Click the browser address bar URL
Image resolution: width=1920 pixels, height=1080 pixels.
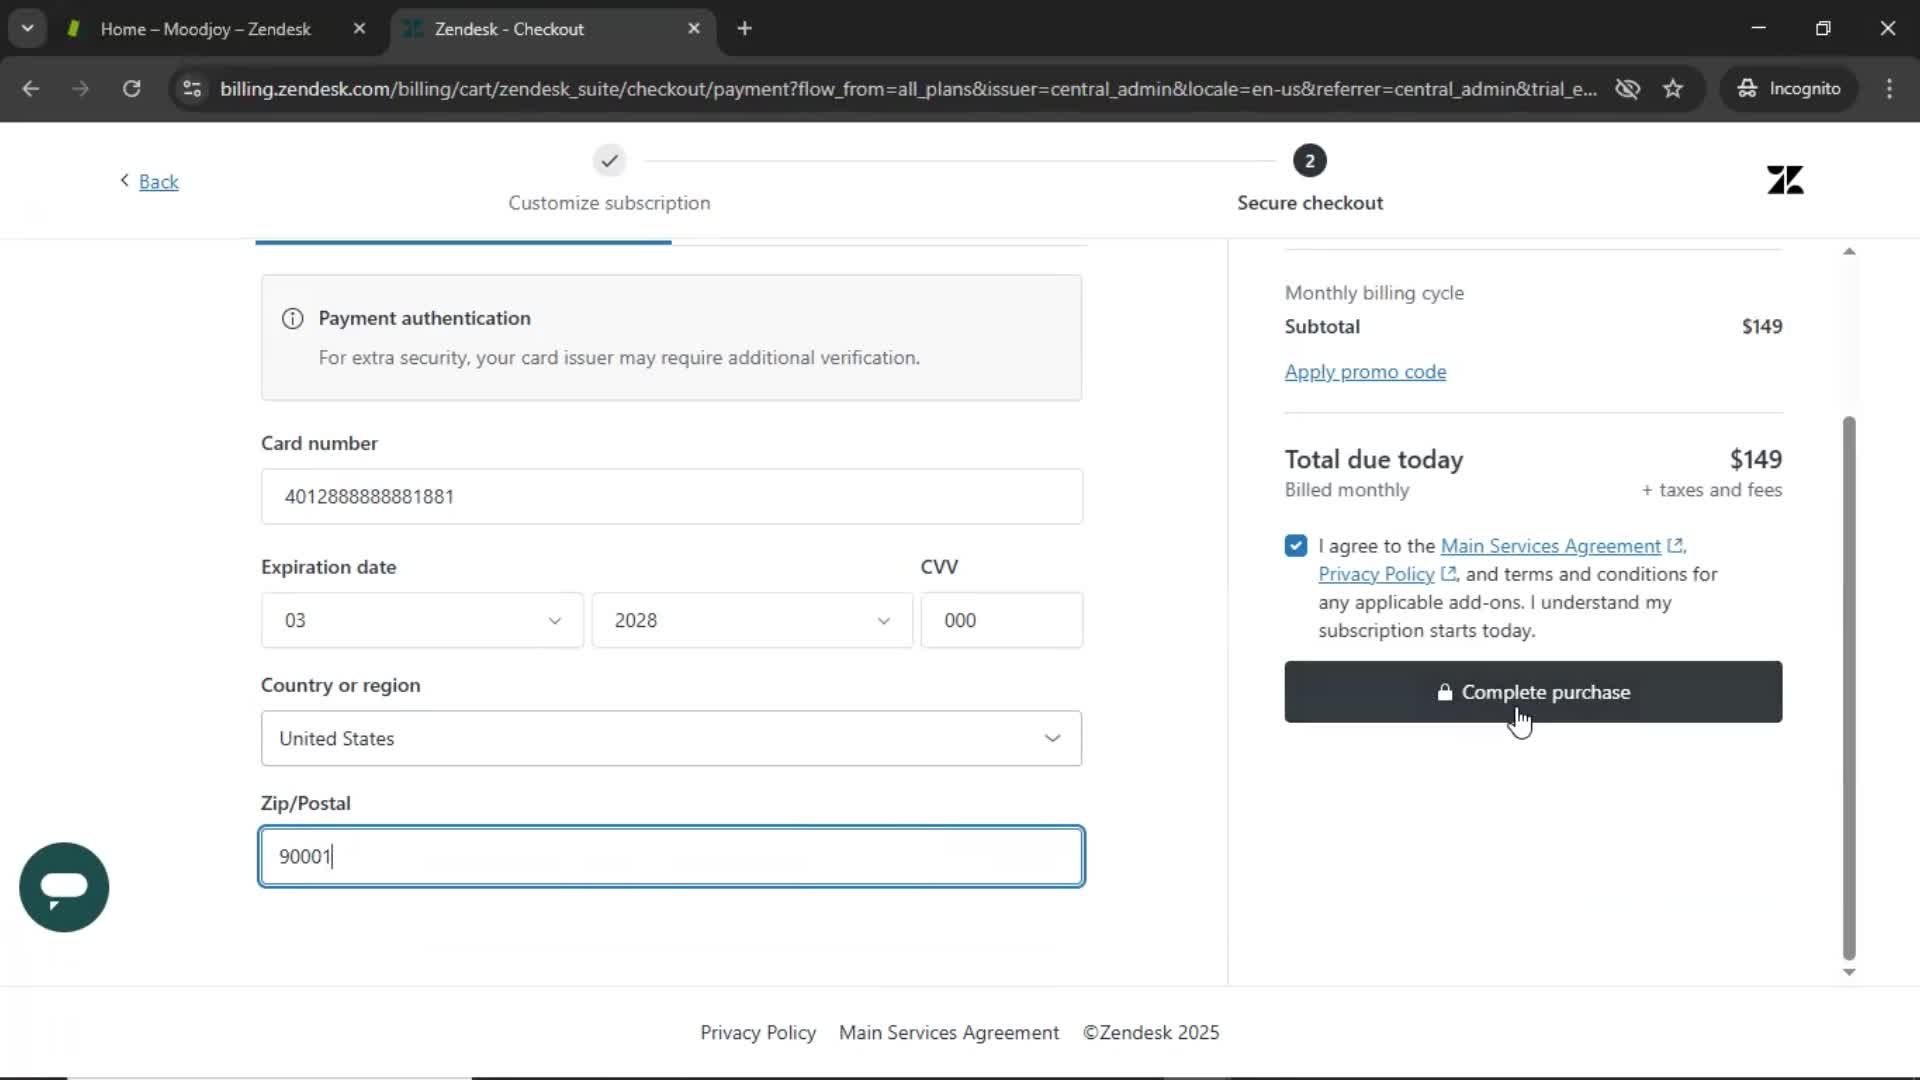point(908,88)
